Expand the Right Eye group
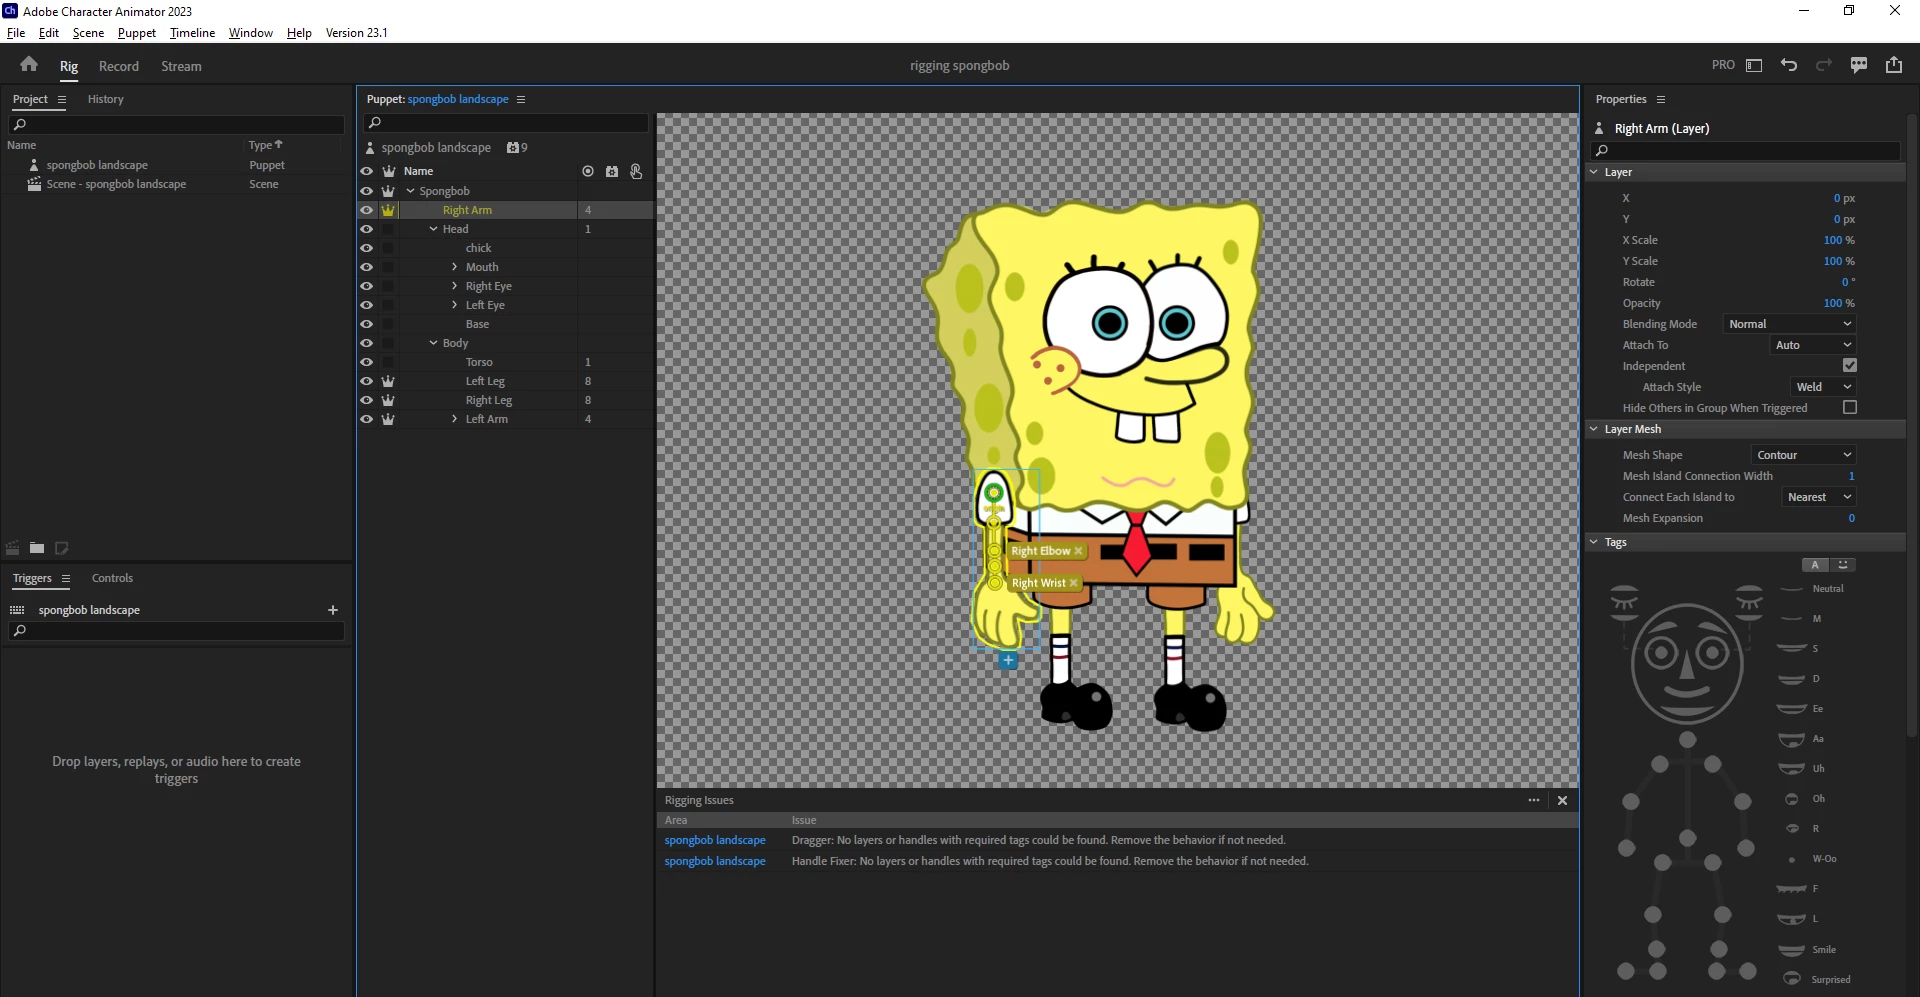 (455, 286)
